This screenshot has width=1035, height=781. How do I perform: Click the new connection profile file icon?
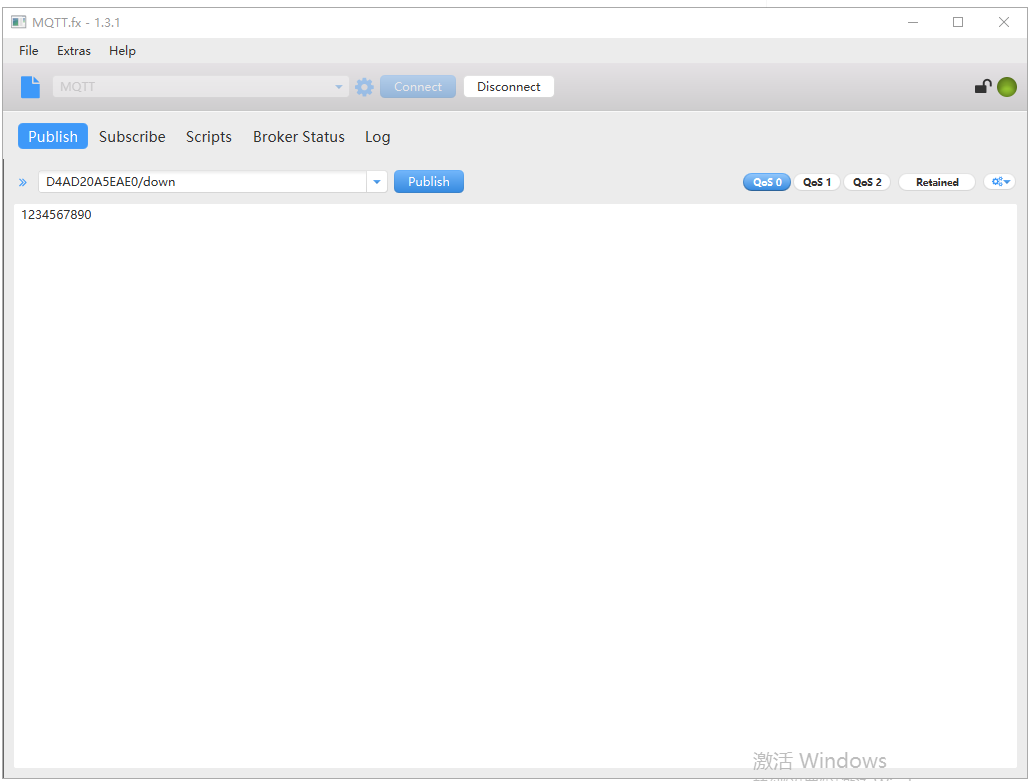pyautogui.click(x=31, y=87)
